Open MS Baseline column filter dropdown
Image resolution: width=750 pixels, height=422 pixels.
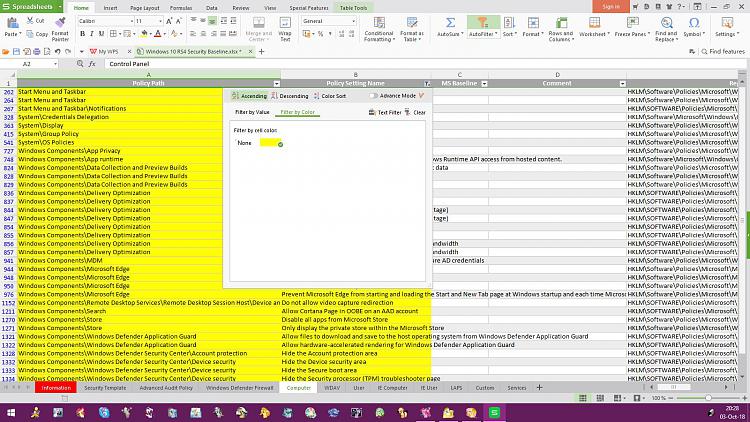click(x=484, y=83)
